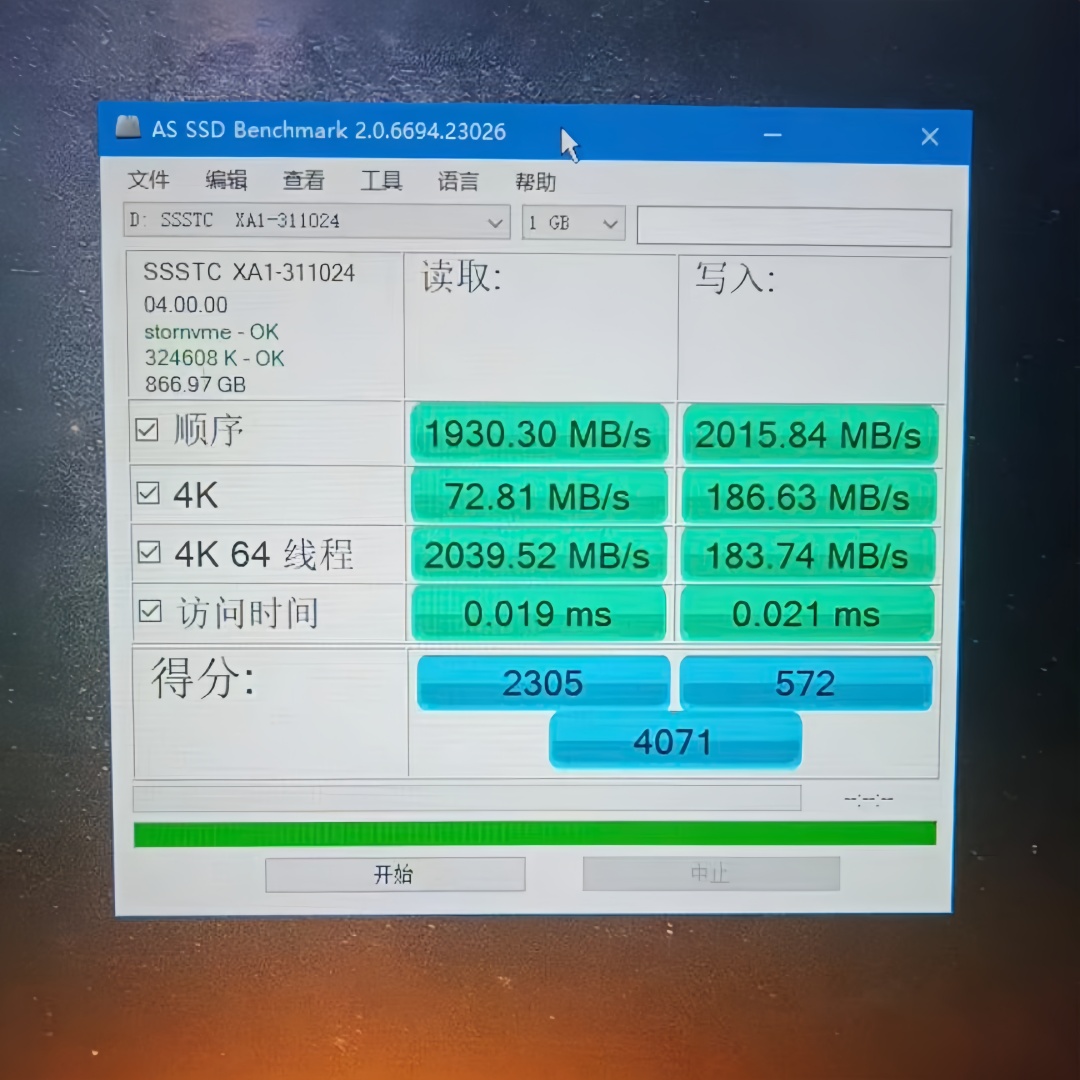Open the 工具 menu
1080x1080 pixels.
tap(381, 181)
